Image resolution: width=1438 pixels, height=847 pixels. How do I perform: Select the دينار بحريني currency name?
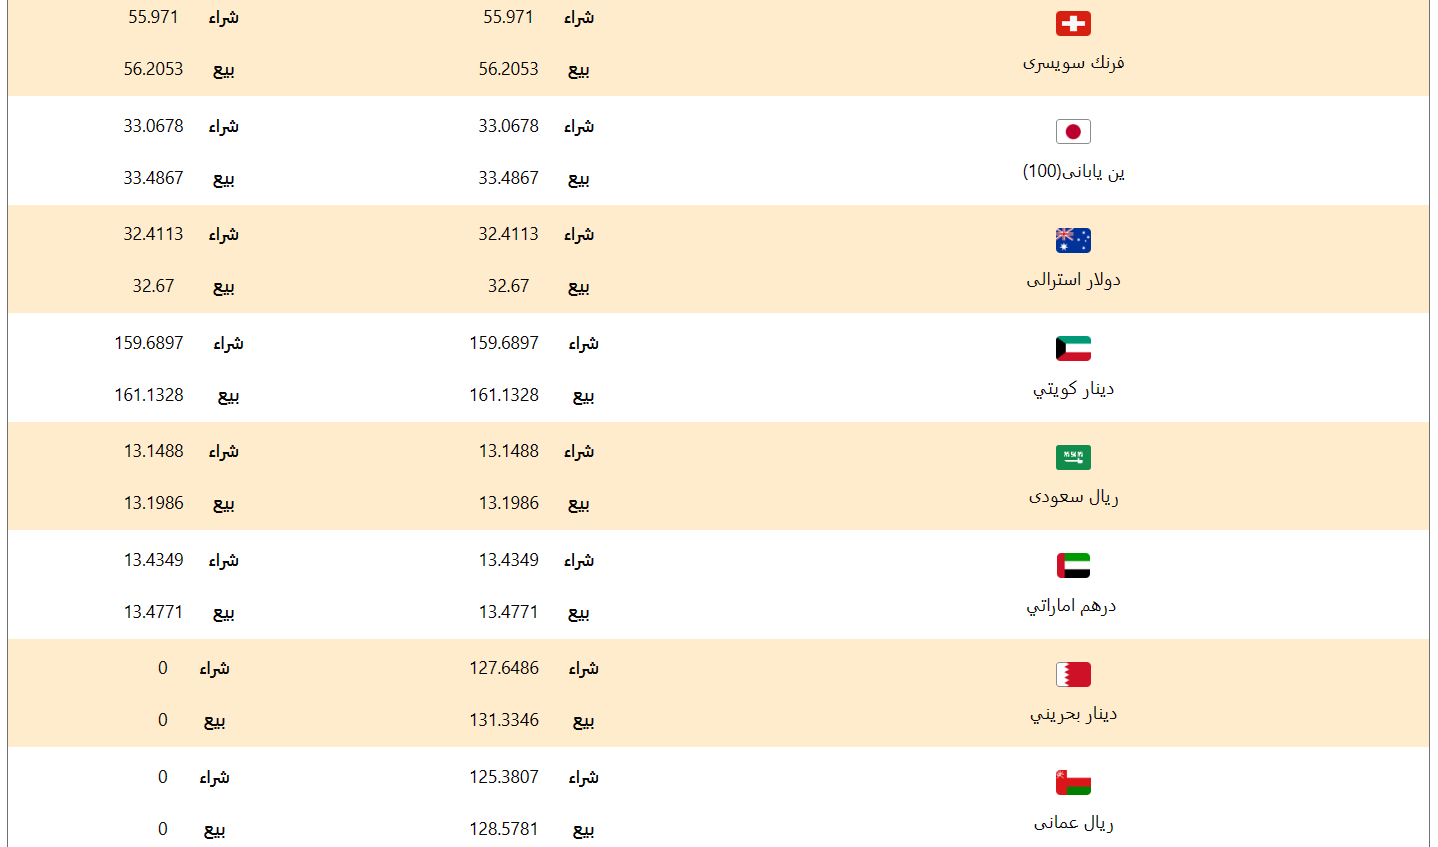[x=1073, y=714]
